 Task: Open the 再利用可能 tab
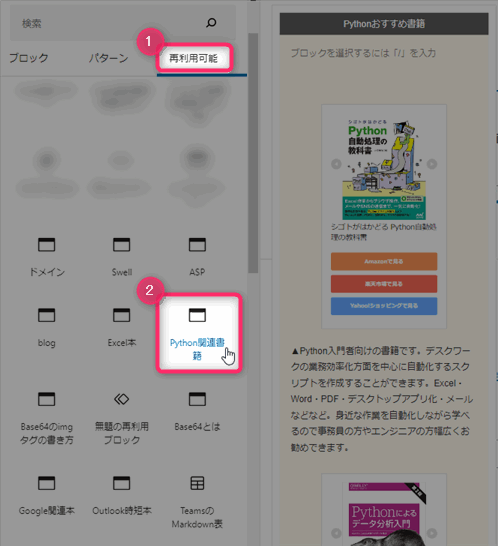194,58
